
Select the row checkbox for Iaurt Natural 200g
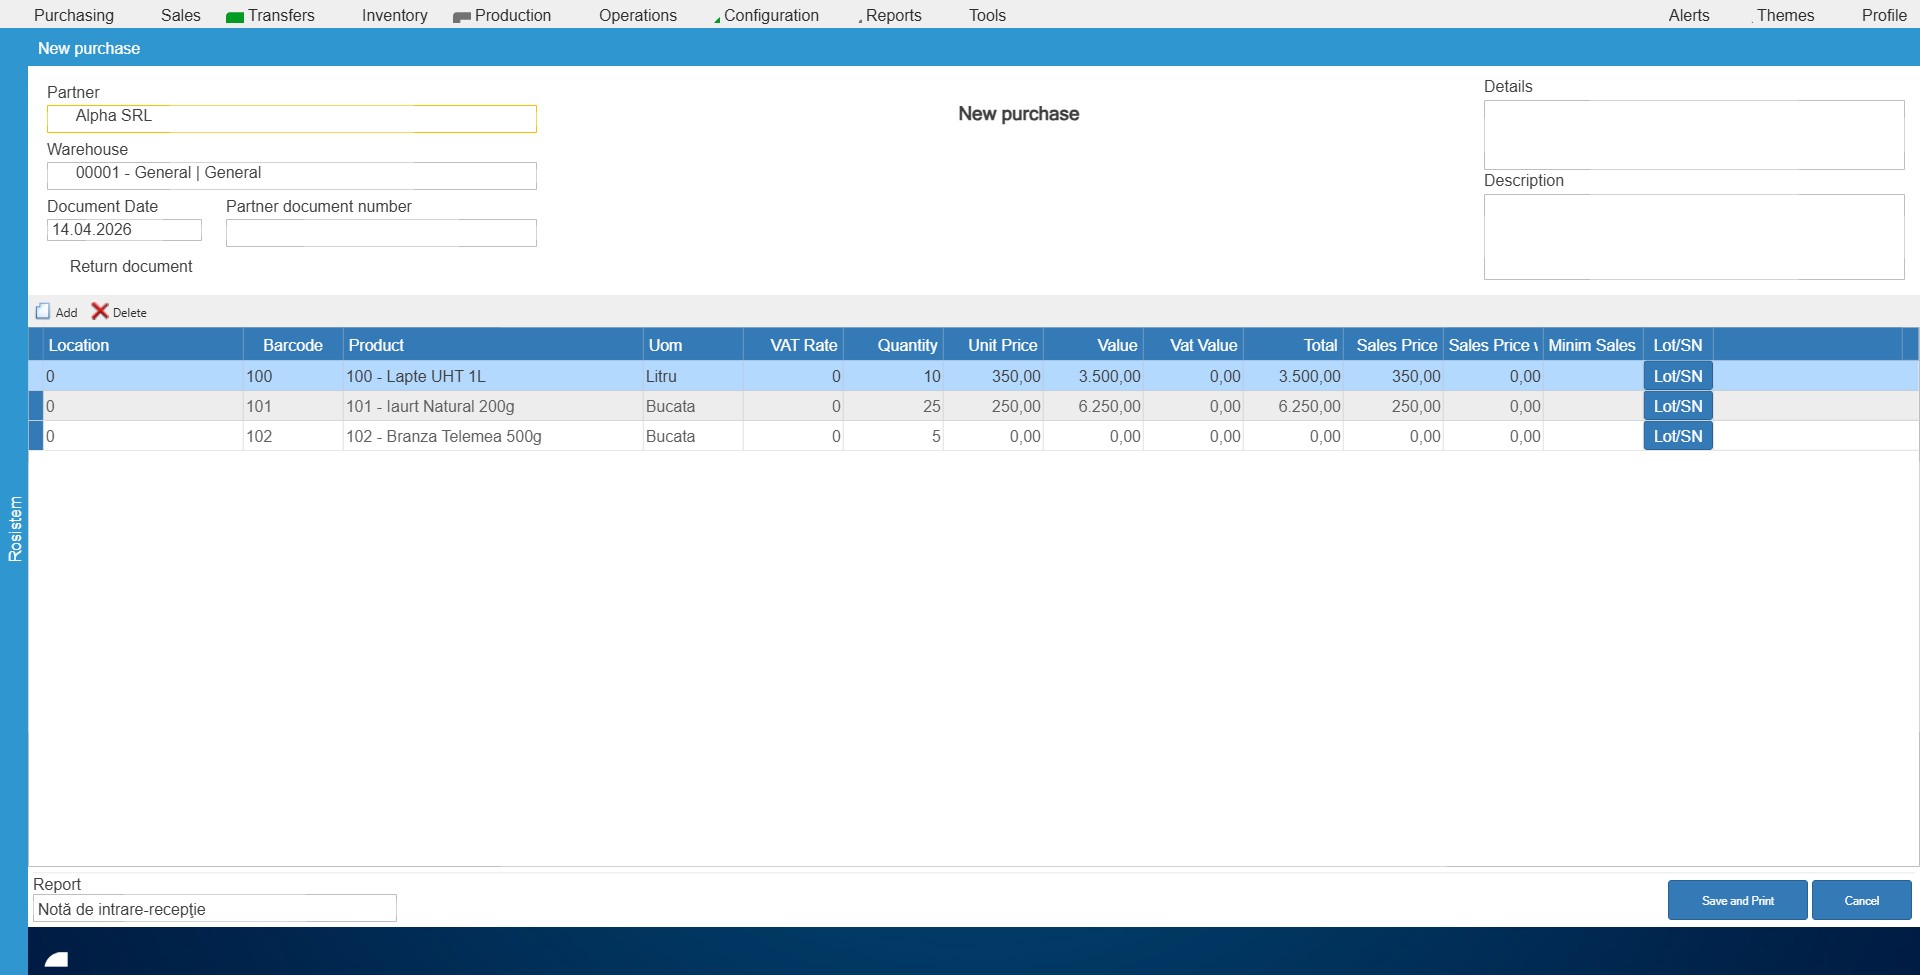tap(37, 406)
